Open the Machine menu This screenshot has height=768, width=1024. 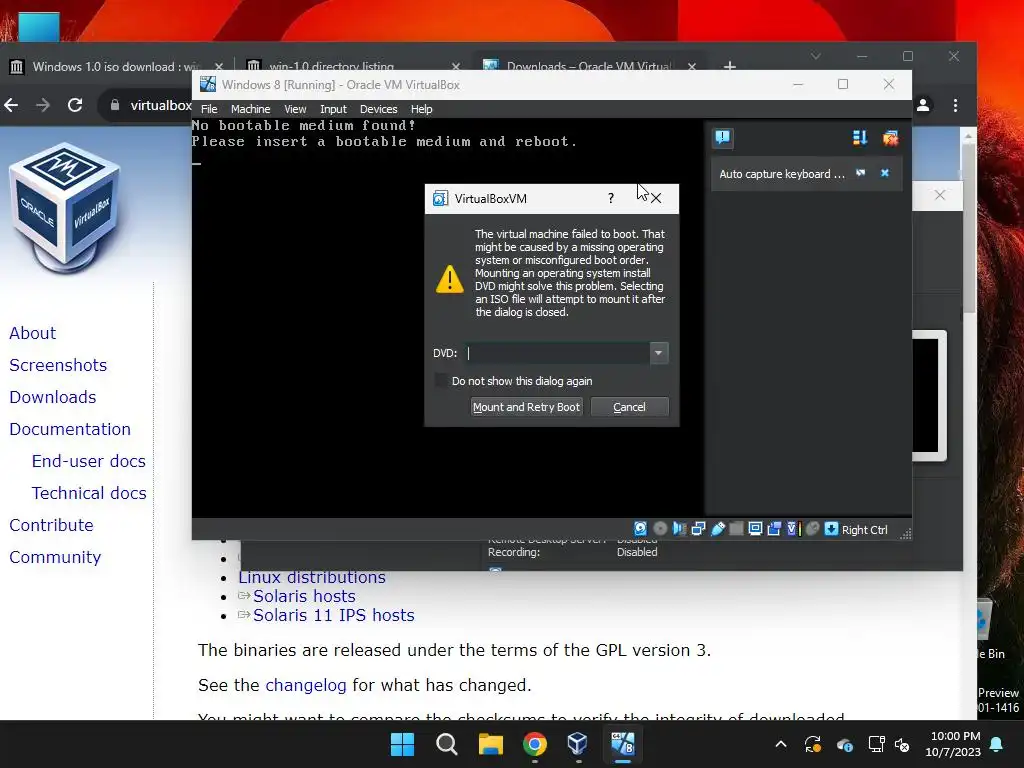250,109
